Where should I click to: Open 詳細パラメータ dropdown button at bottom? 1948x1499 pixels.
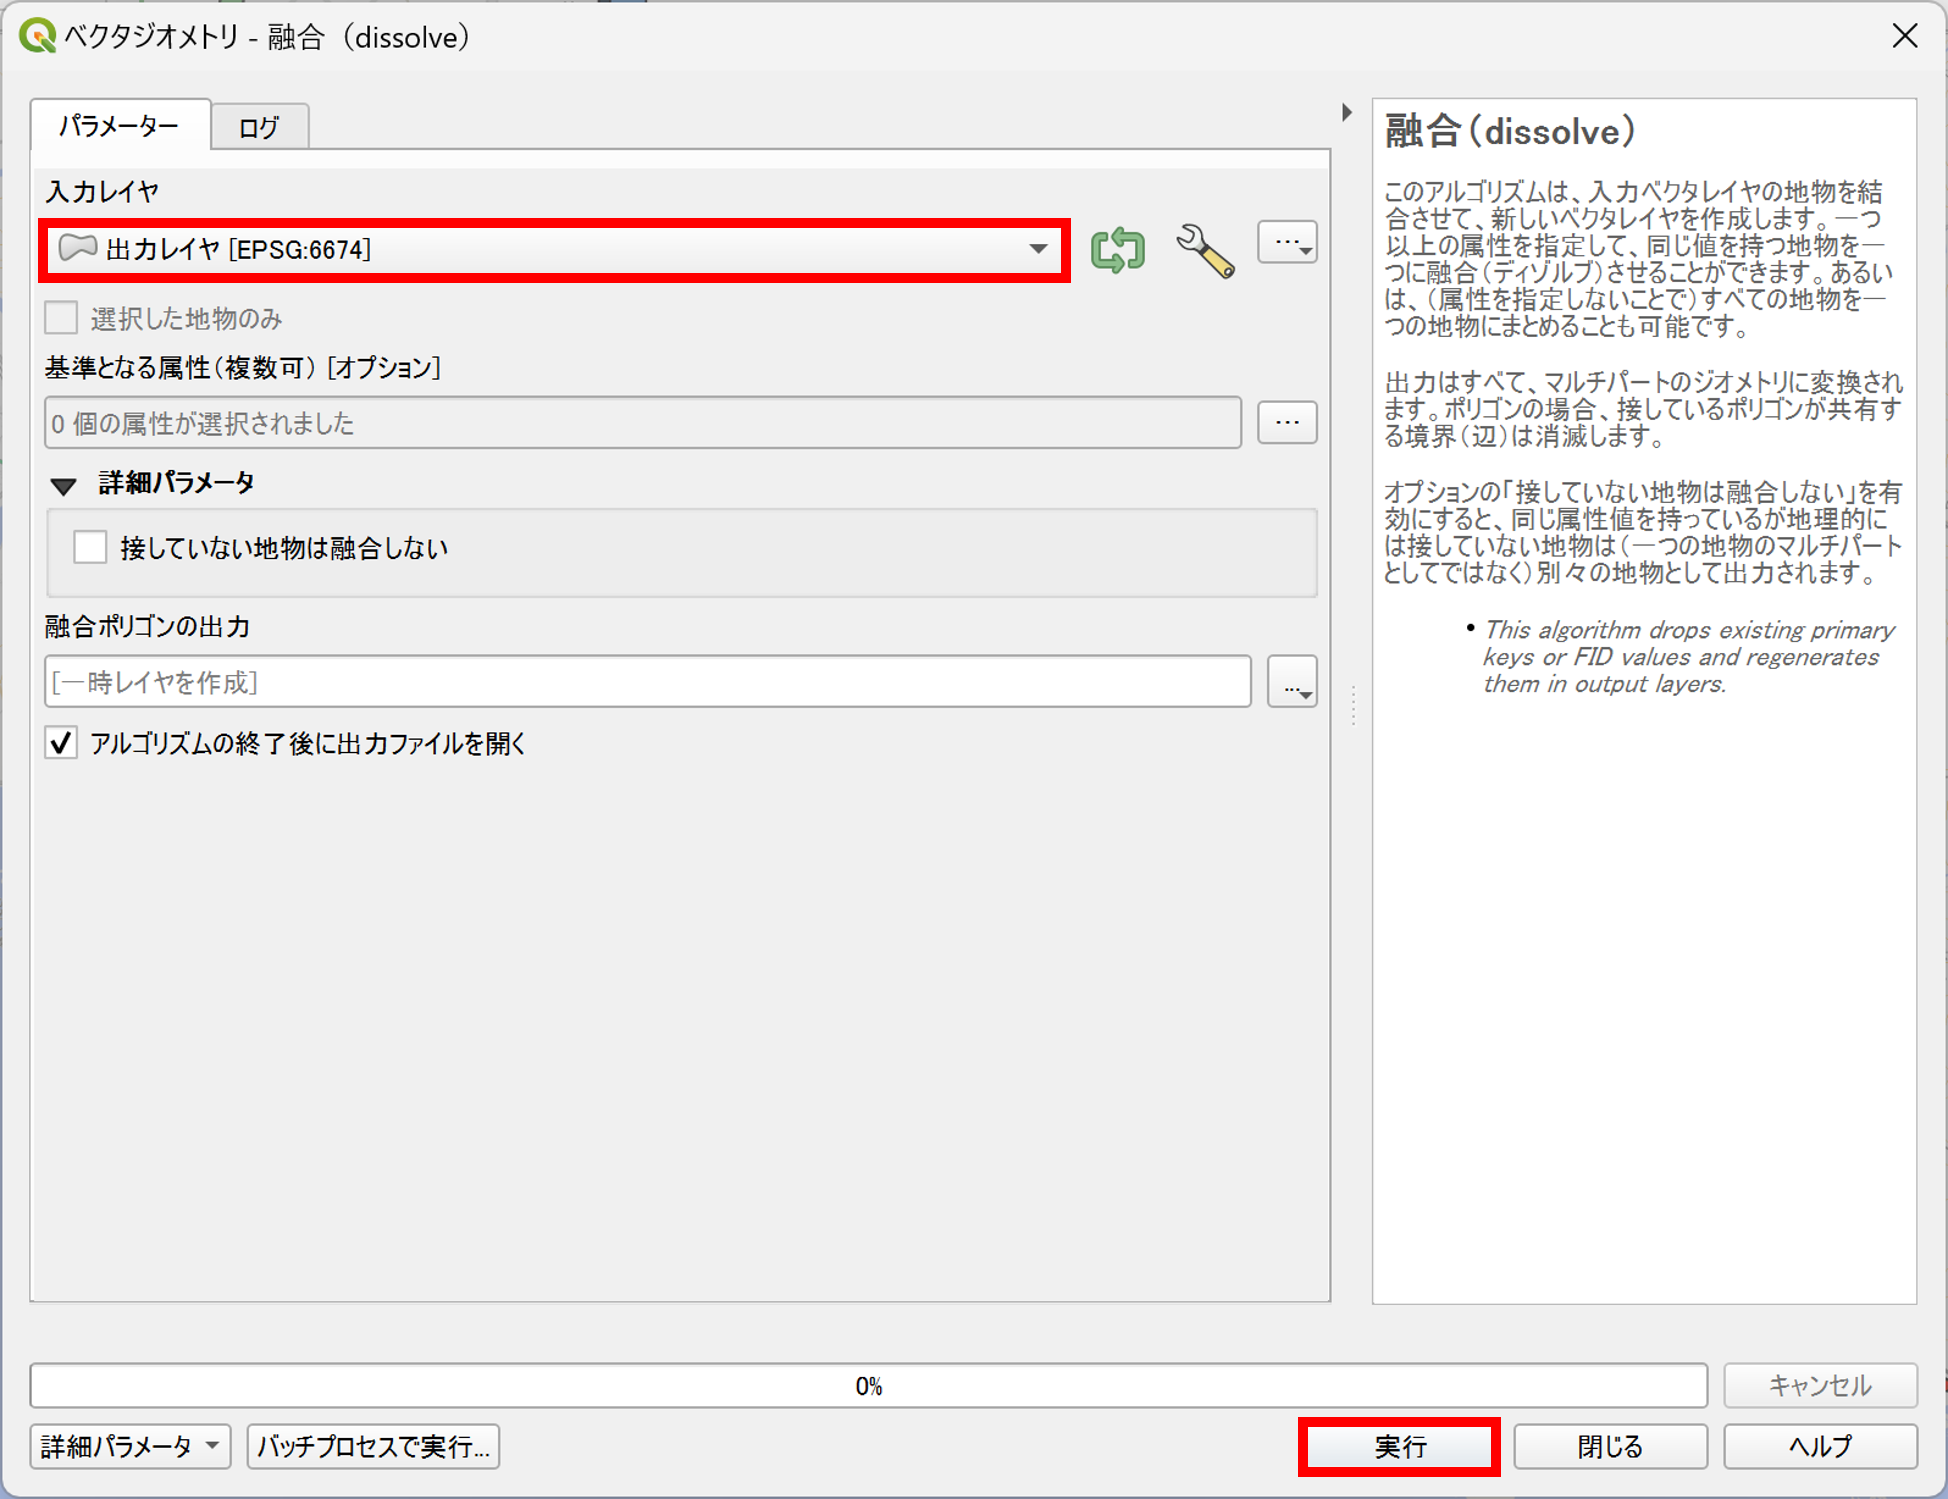130,1446
